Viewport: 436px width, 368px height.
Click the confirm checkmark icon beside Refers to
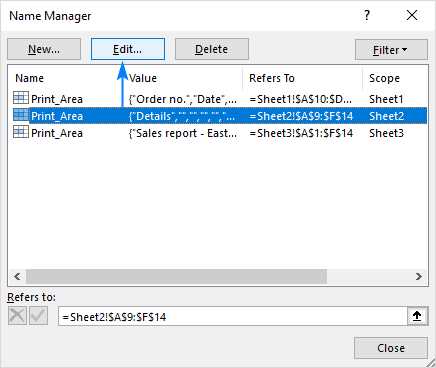[x=38, y=315]
